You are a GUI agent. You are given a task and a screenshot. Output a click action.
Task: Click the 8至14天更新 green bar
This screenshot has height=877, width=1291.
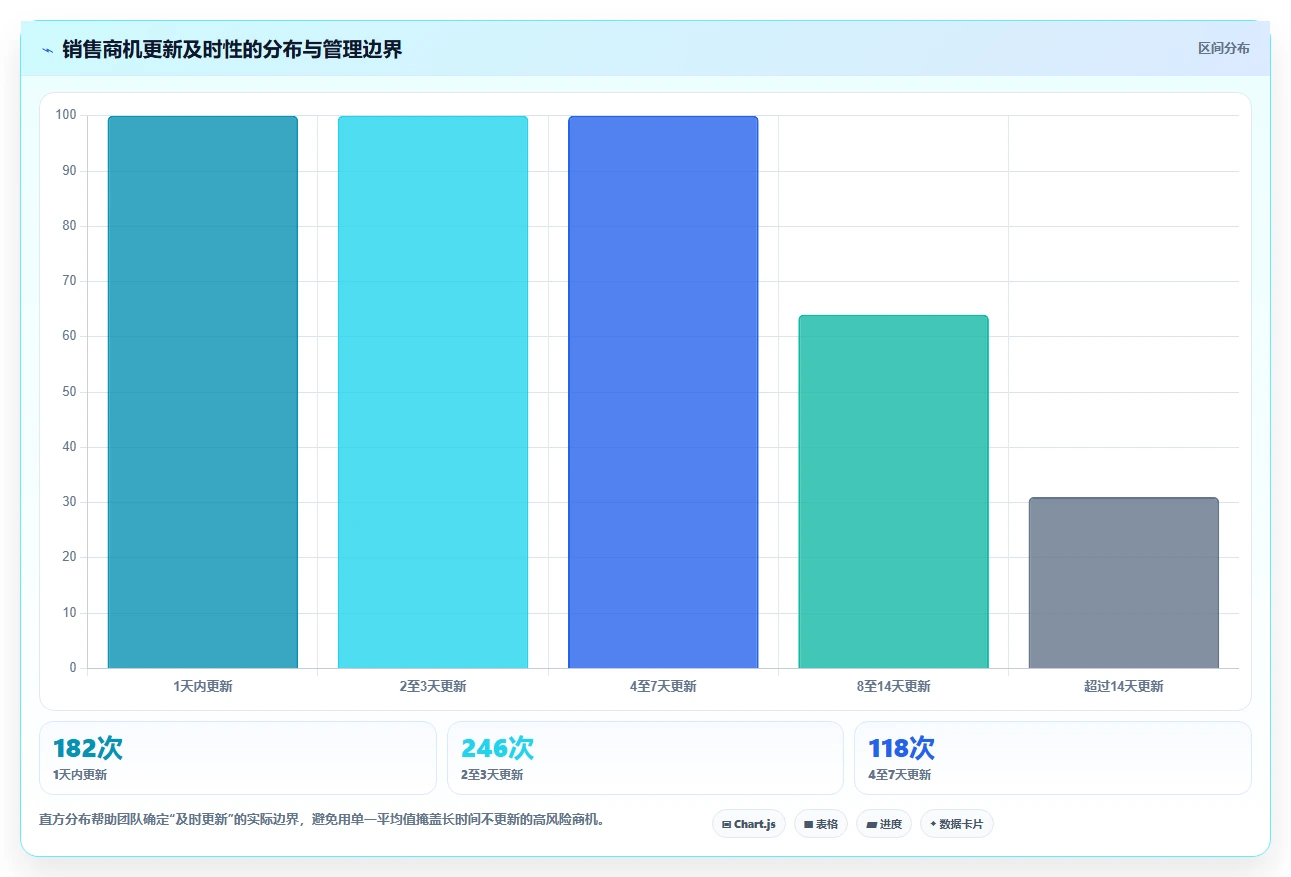[893, 492]
